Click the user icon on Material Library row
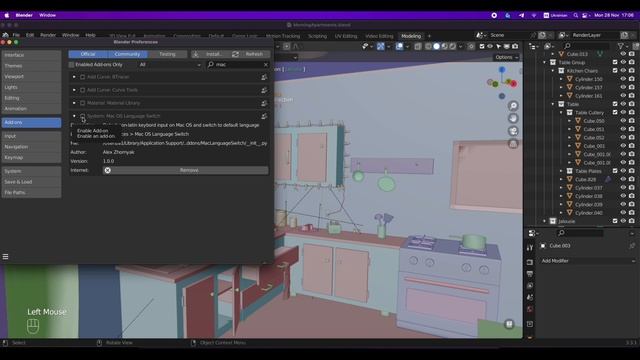Image resolution: width=640 pixels, height=360 pixels. 264,103
